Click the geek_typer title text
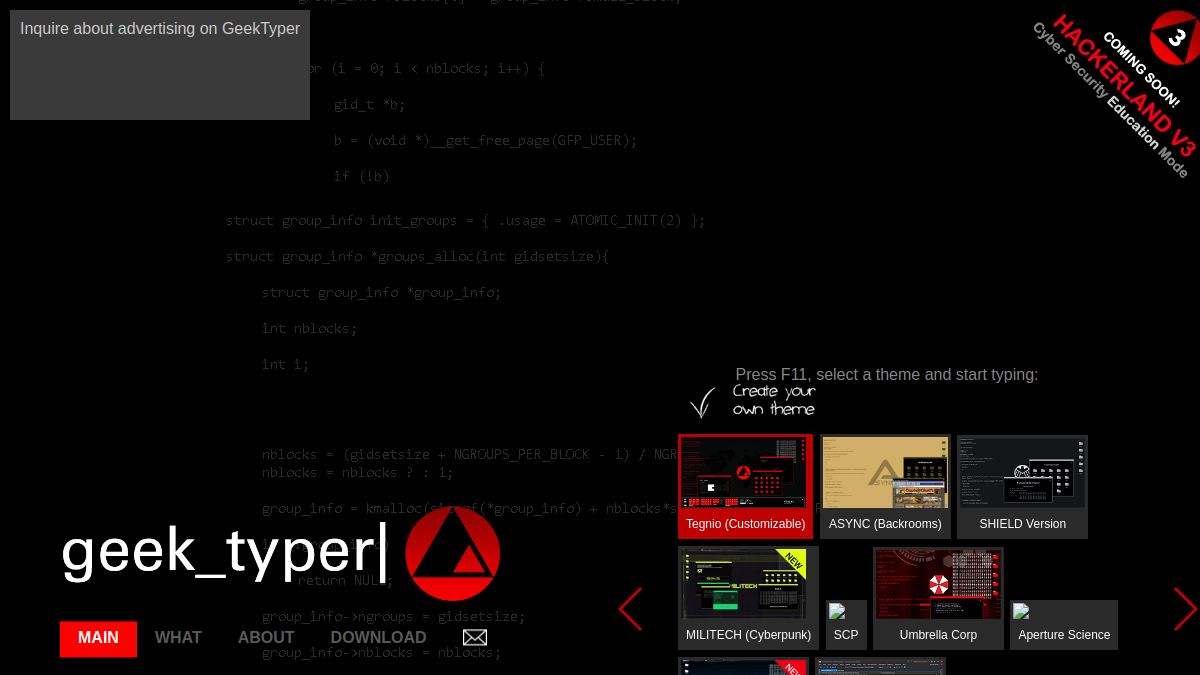The width and height of the screenshot is (1200, 675). (x=221, y=553)
